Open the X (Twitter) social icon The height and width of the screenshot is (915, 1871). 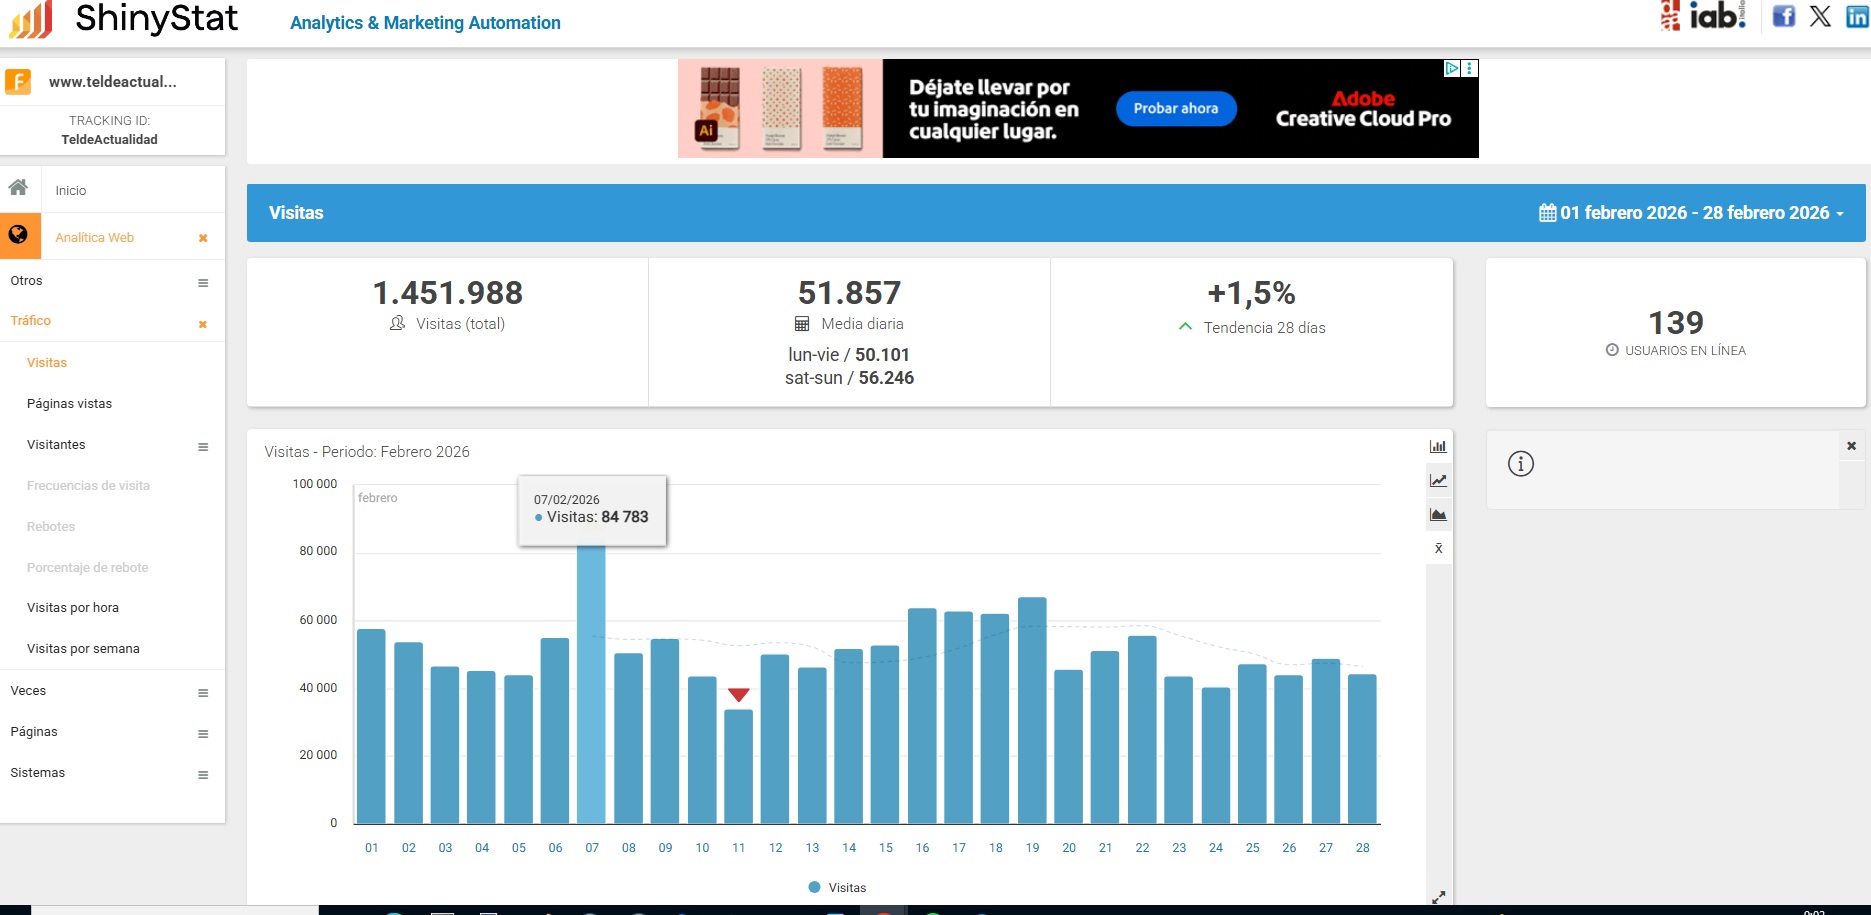click(1820, 16)
